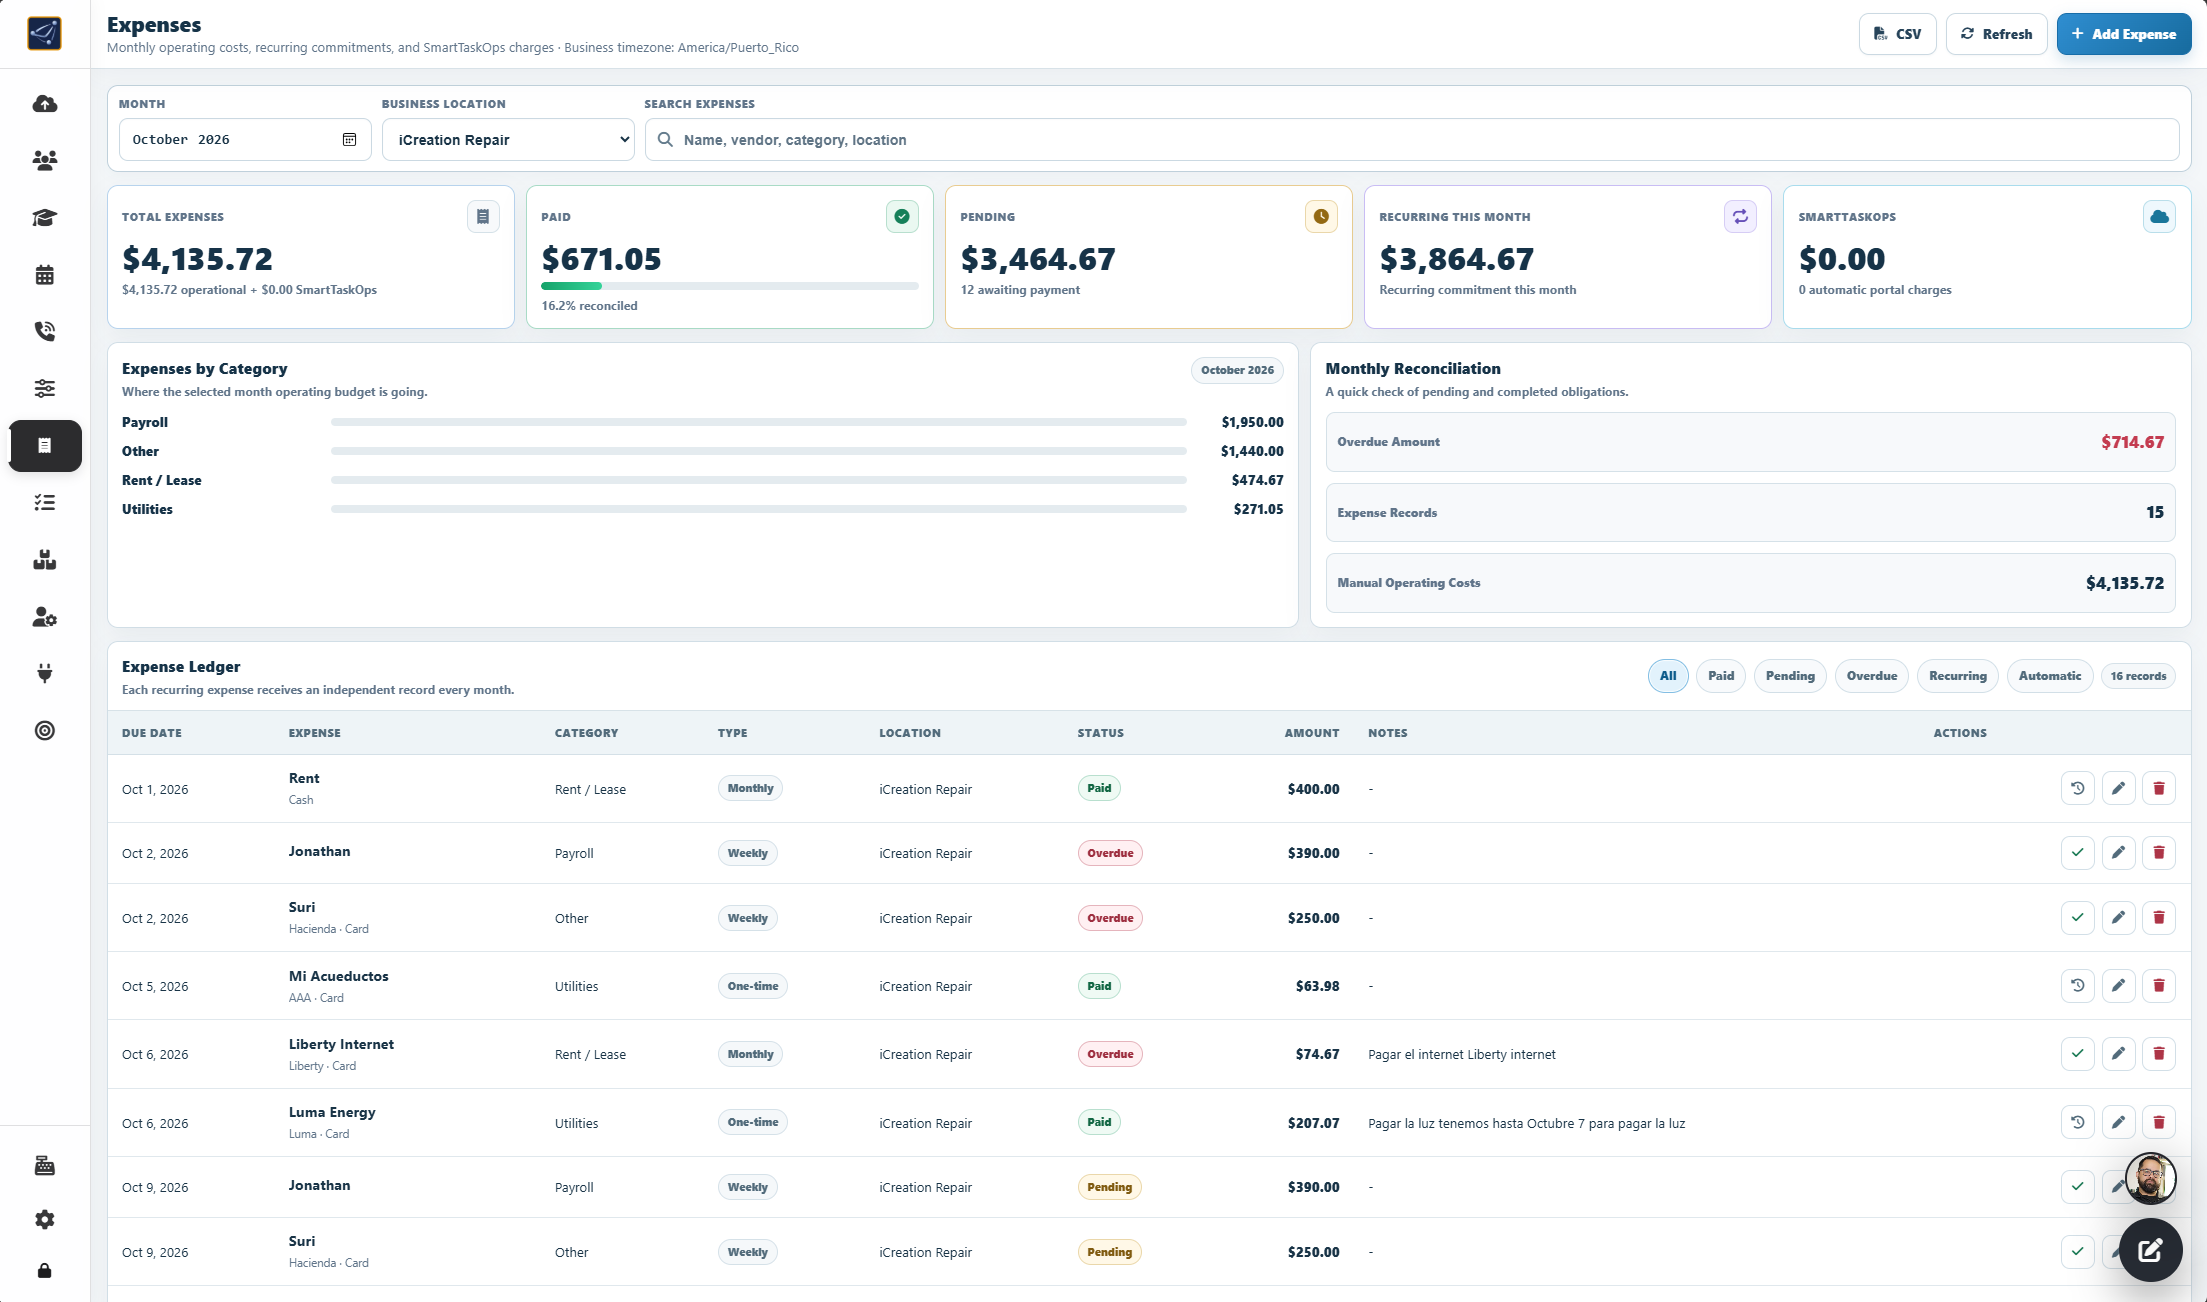Filter ledger by Overdue
2207x1302 pixels.
[1872, 676]
